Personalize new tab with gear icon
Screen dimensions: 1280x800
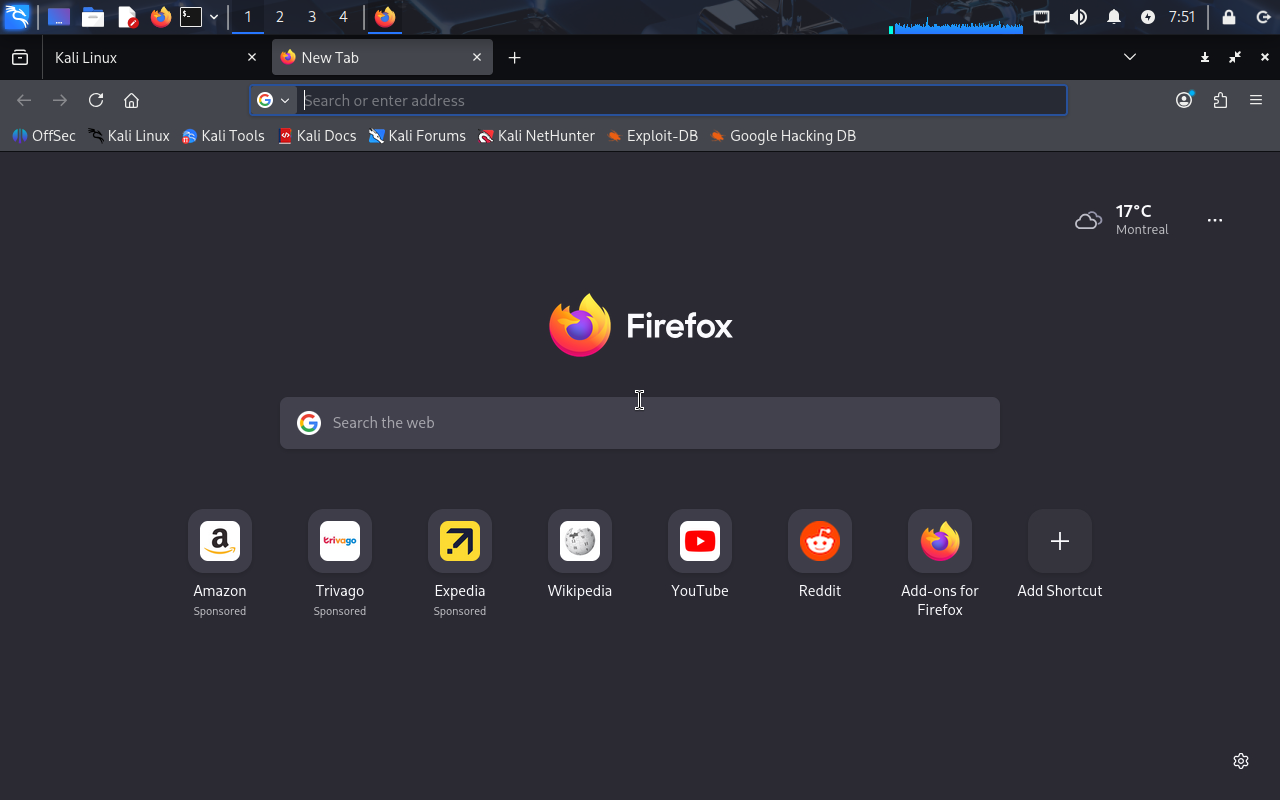pyautogui.click(x=1241, y=761)
